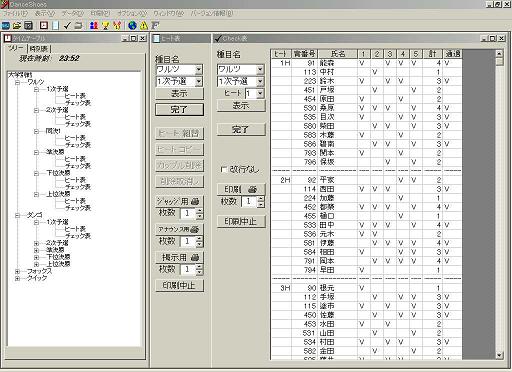Viewport: 512px width, 372px height.
Task: Switch to the ツリー tab
Action: 16,48
